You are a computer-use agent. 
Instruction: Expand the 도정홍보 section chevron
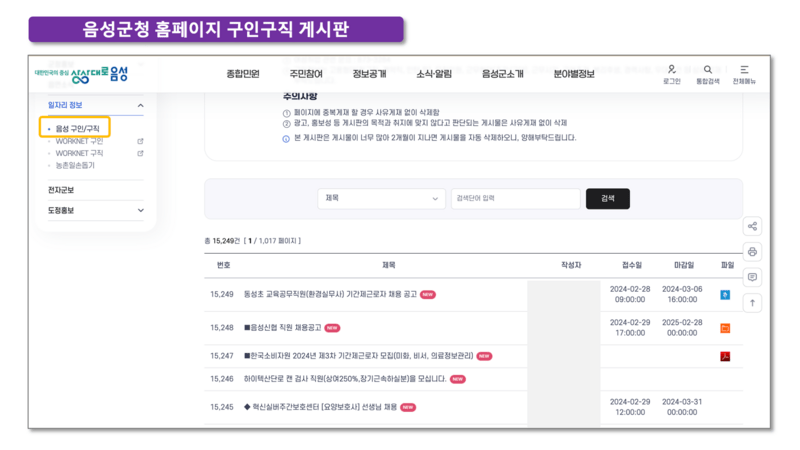tap(140, 210)
